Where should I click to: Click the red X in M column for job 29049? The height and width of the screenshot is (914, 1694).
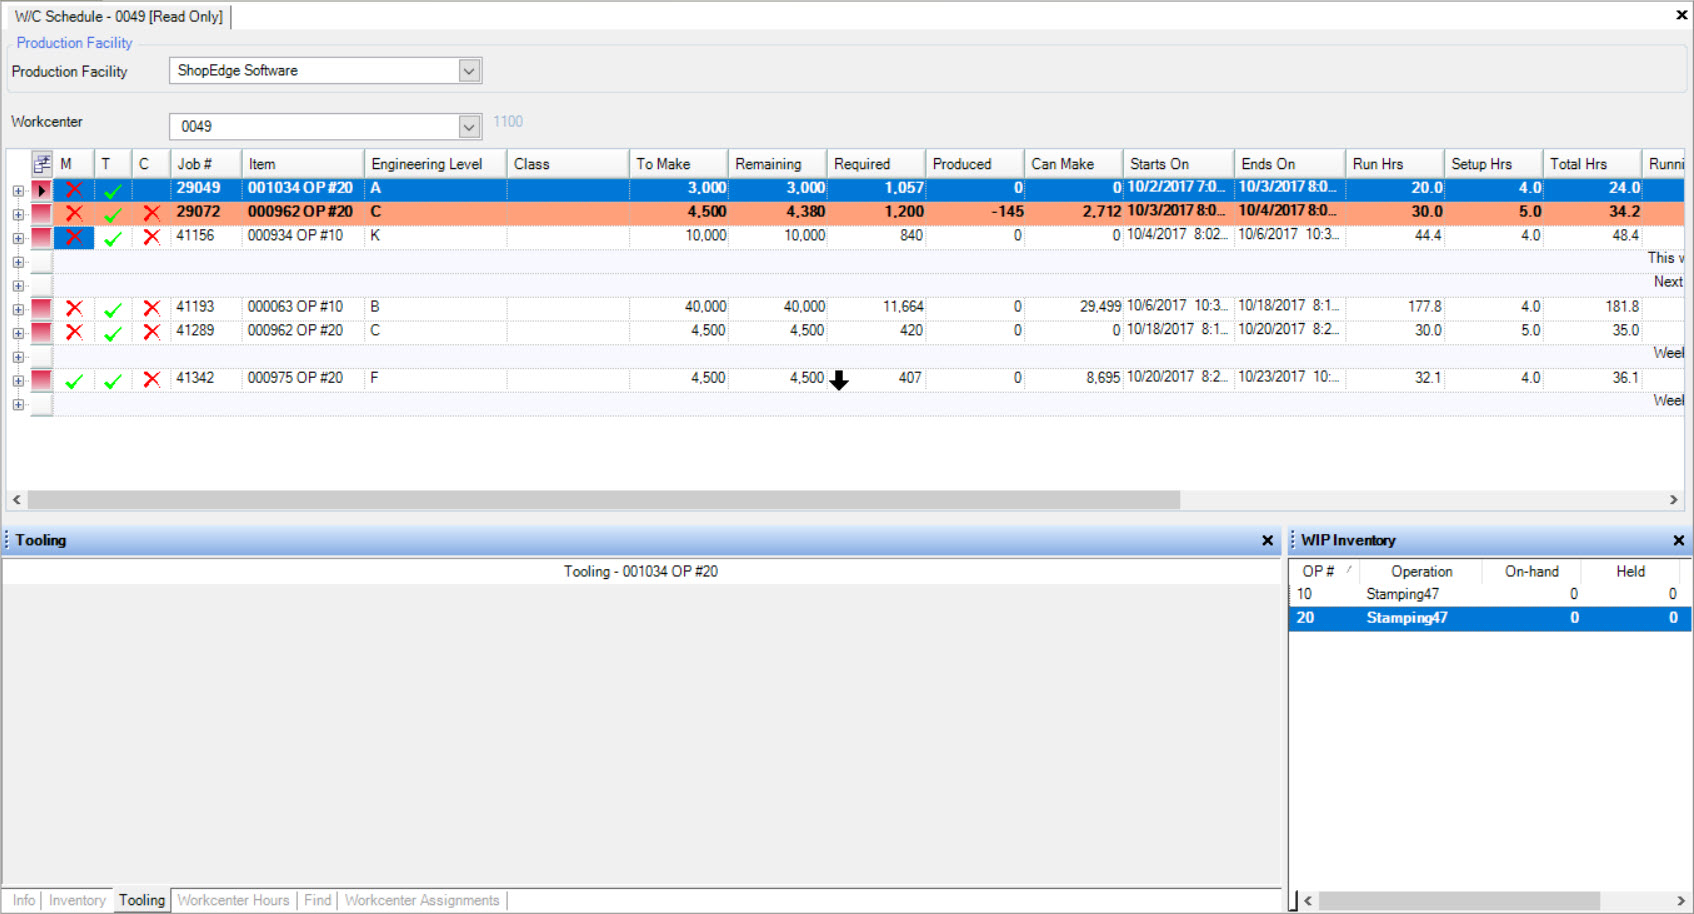(74, 189)
